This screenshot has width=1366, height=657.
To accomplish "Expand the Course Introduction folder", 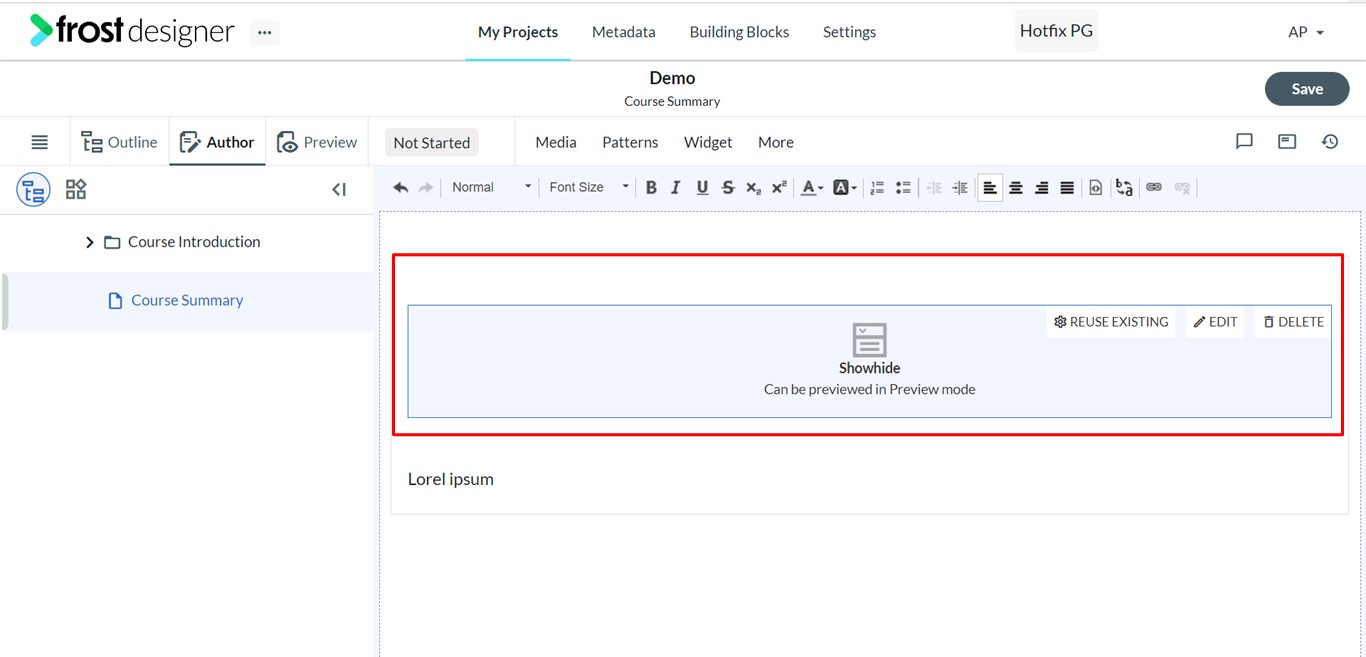I will pyautogui.click(x=89, y=242).
